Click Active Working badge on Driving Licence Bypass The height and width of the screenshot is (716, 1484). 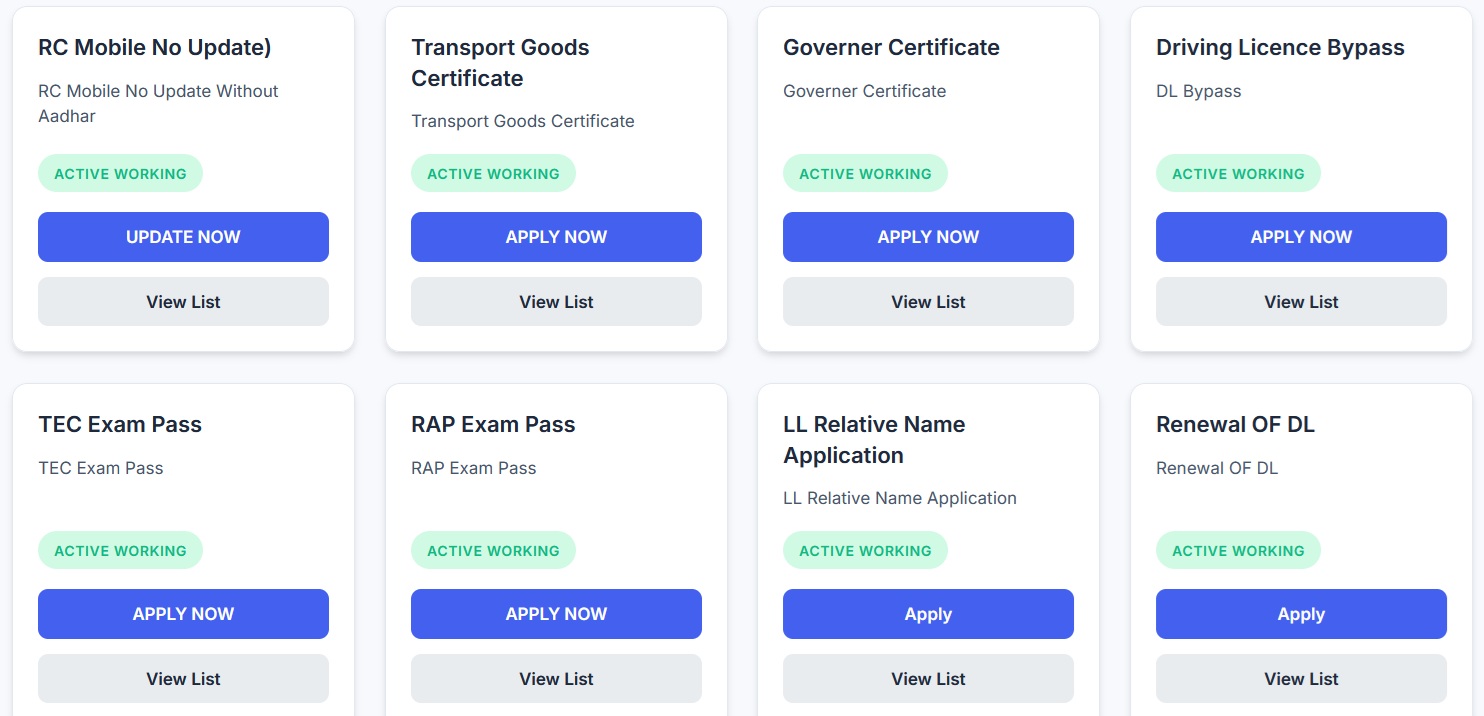click(x=1238, y=174)
